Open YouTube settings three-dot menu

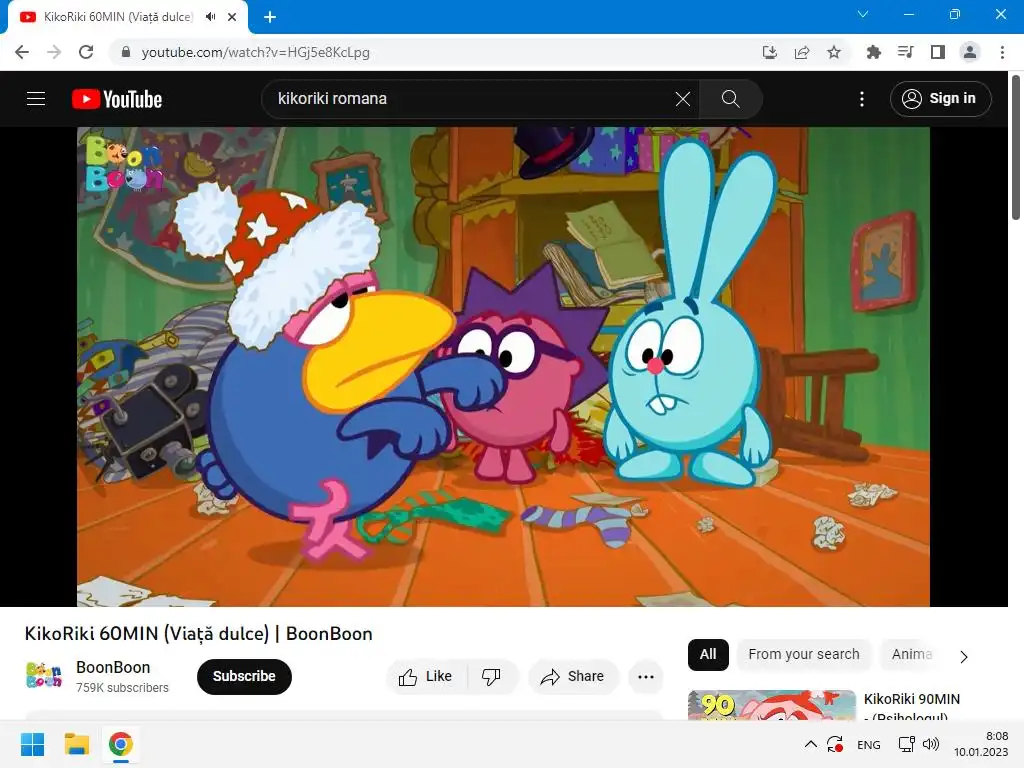pos(862,99)
